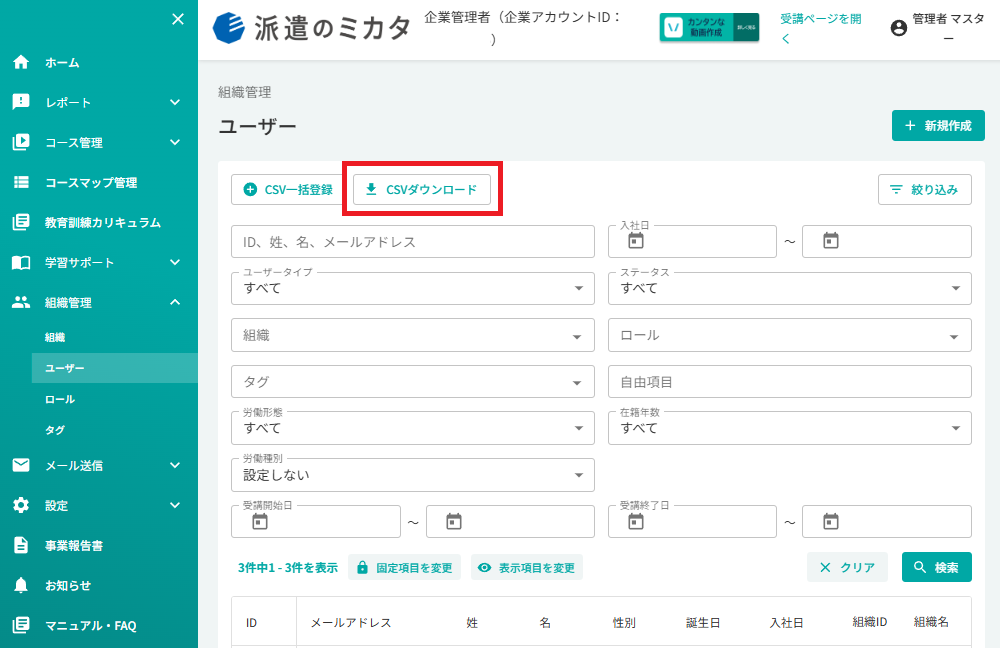Click the 絞り込み filter button
The image size is (1000, 648).
tap(925, 189)
